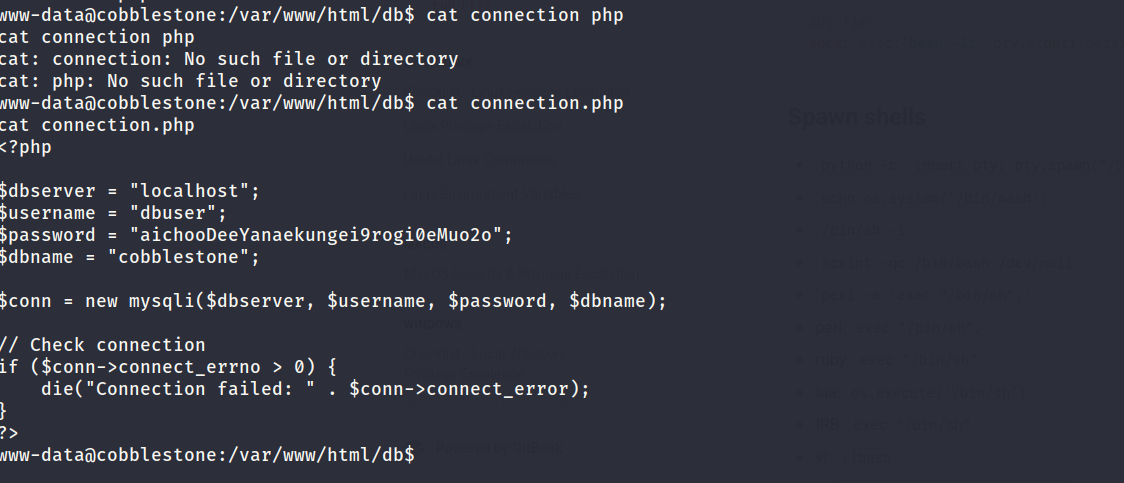Click the "cat: php: No such file" error line

coord(191,81)
